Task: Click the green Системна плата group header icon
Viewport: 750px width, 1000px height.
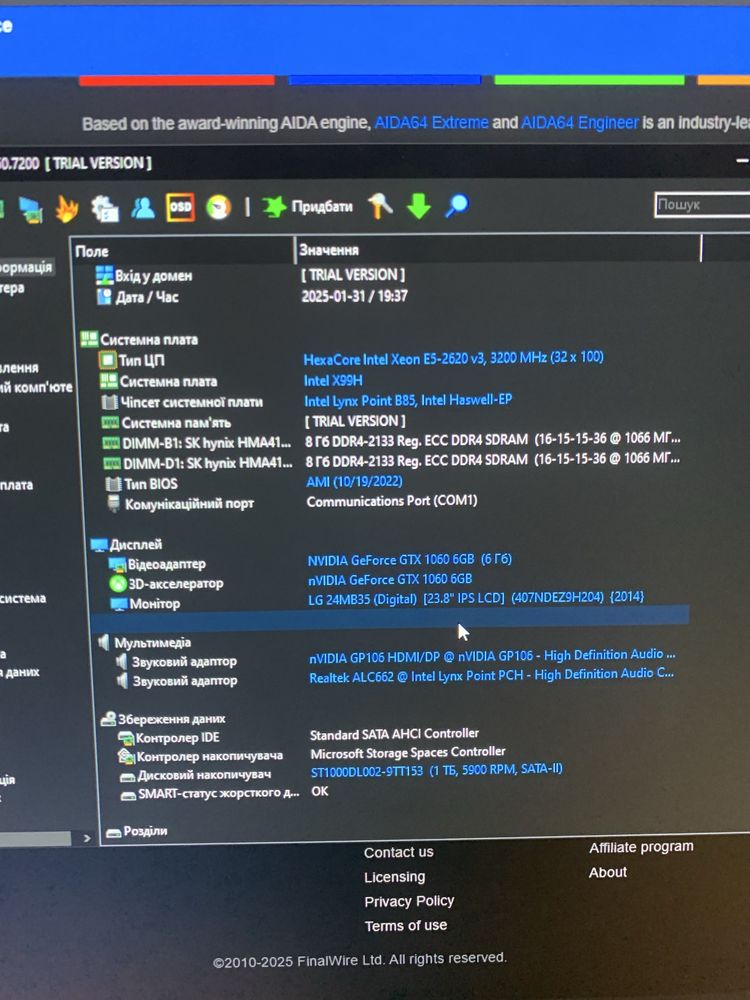Action: pos(89,339)
